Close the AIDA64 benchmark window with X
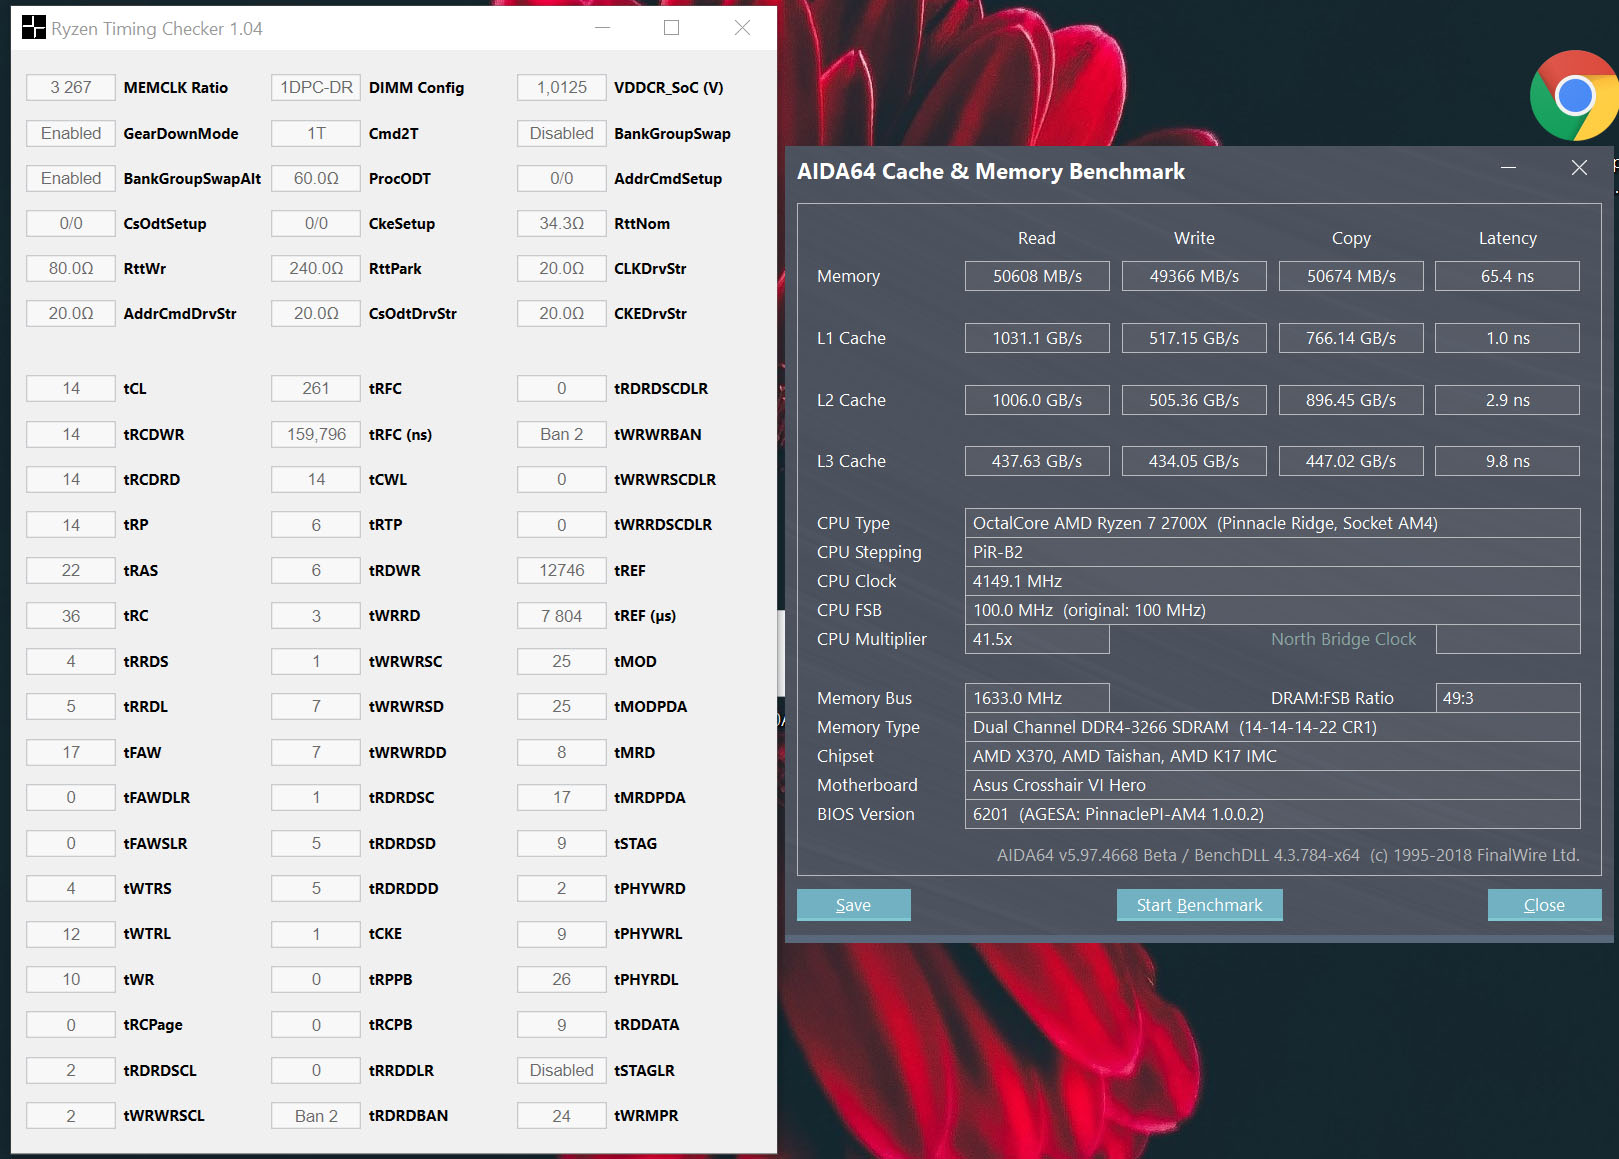Image resolution: width=1619 pixels, height=1159 pixels. coord(1579,168)
